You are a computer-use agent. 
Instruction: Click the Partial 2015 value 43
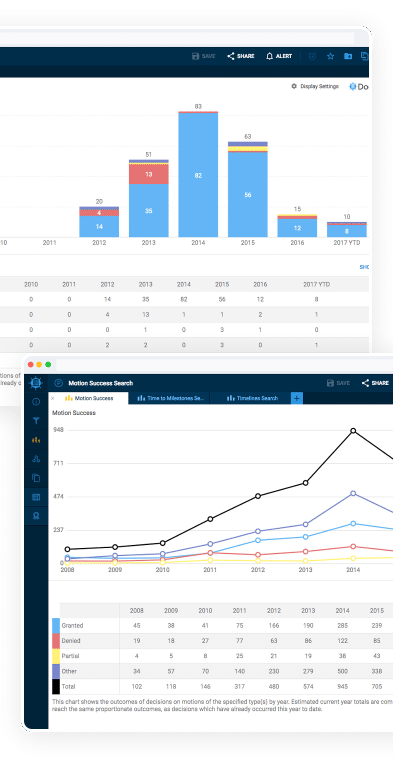376,656
